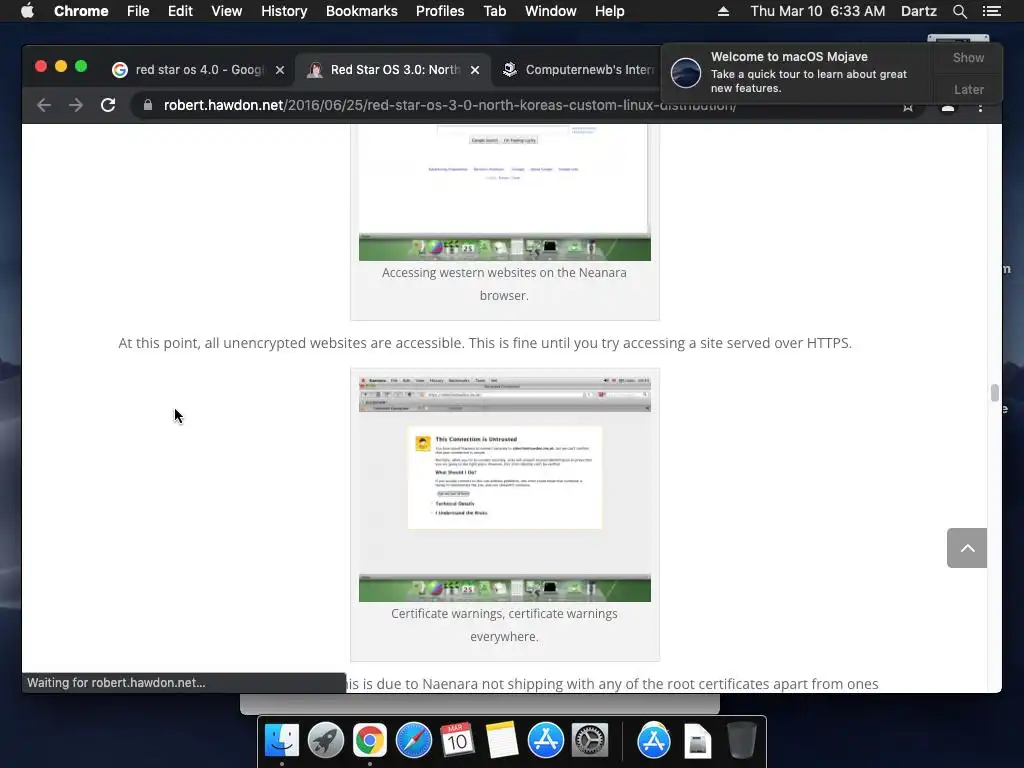Click Show on the Mojave notification

968,57
